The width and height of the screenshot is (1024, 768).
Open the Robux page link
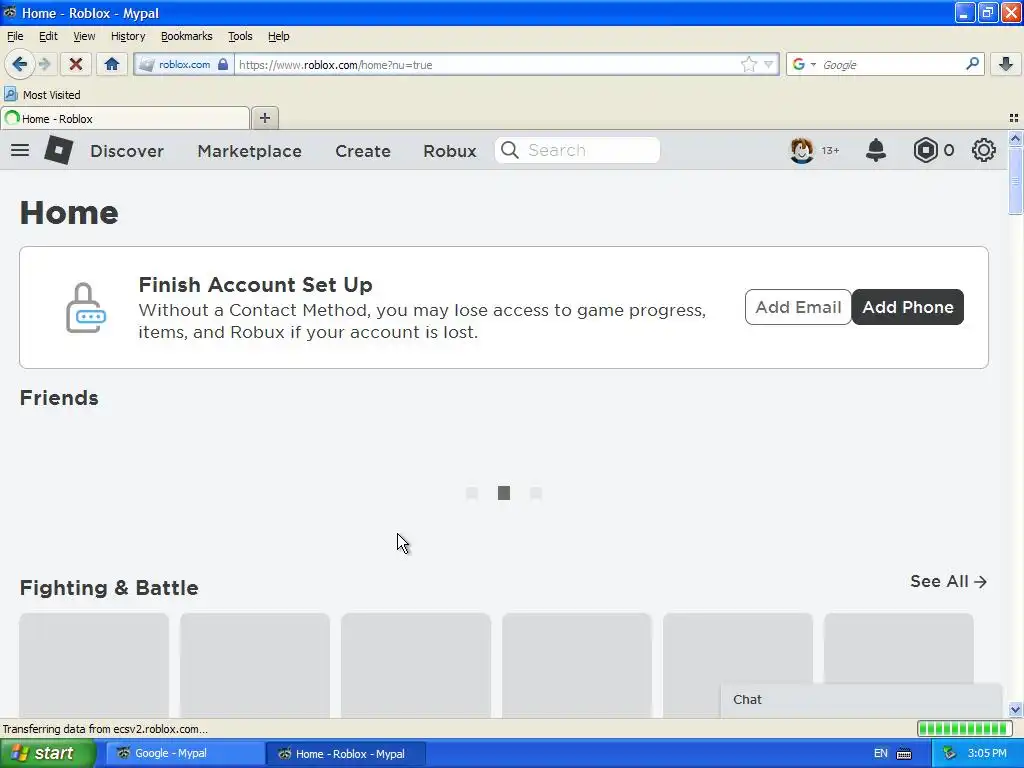tap(450, 151)
